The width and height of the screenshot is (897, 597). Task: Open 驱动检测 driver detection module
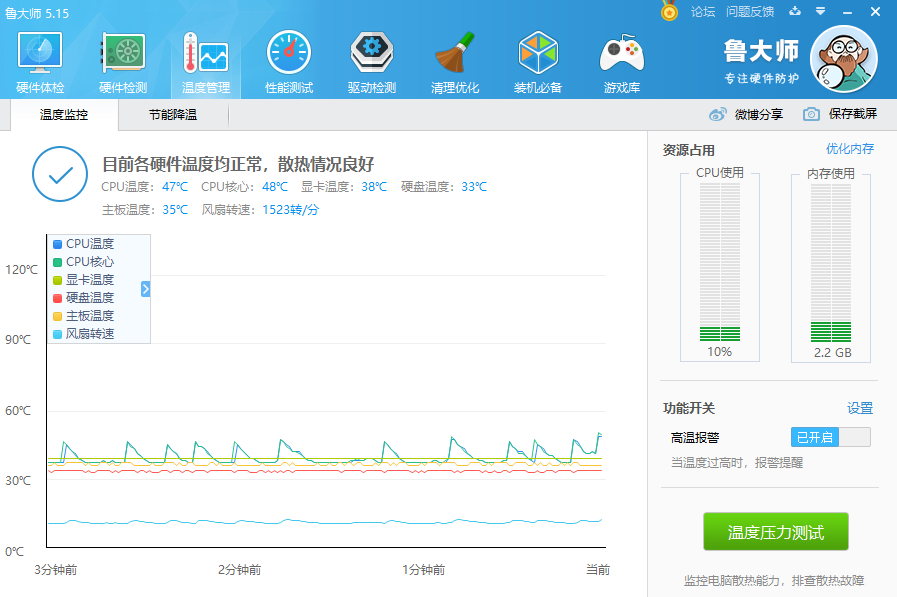tap(372, 63)
